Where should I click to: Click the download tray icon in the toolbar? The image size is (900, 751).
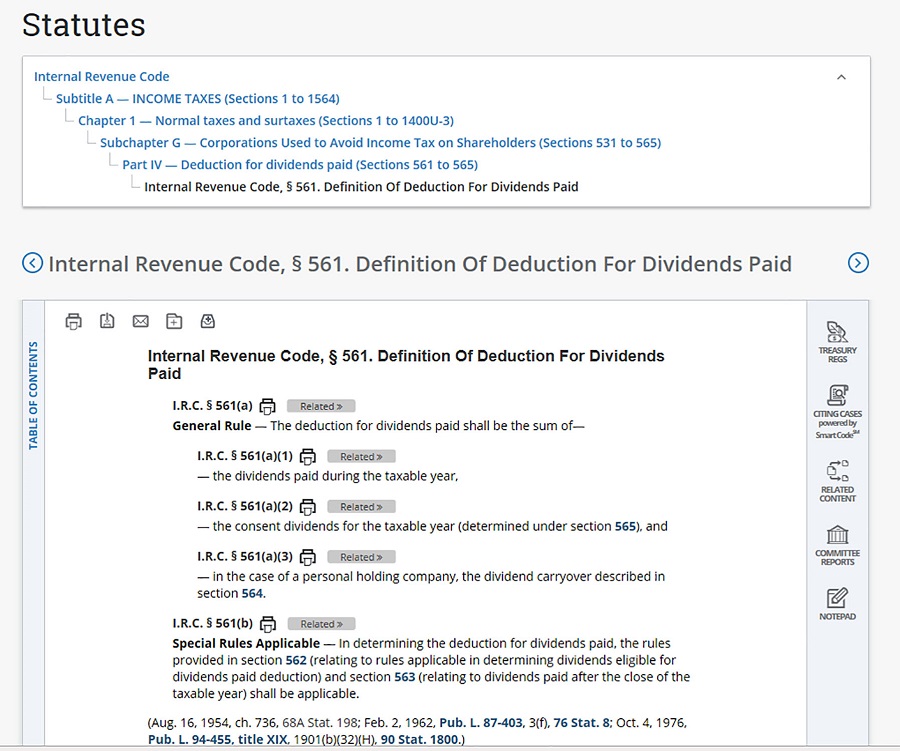tap(208, 321)
